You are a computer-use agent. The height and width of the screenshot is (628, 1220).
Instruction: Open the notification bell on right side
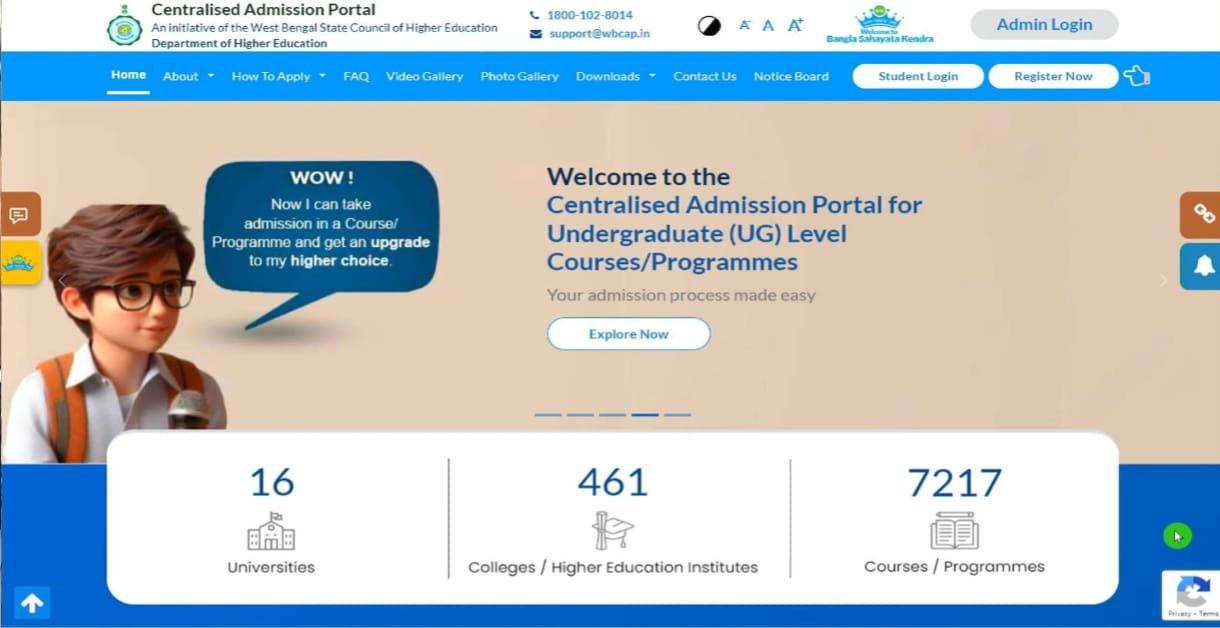coord(1203,265)
